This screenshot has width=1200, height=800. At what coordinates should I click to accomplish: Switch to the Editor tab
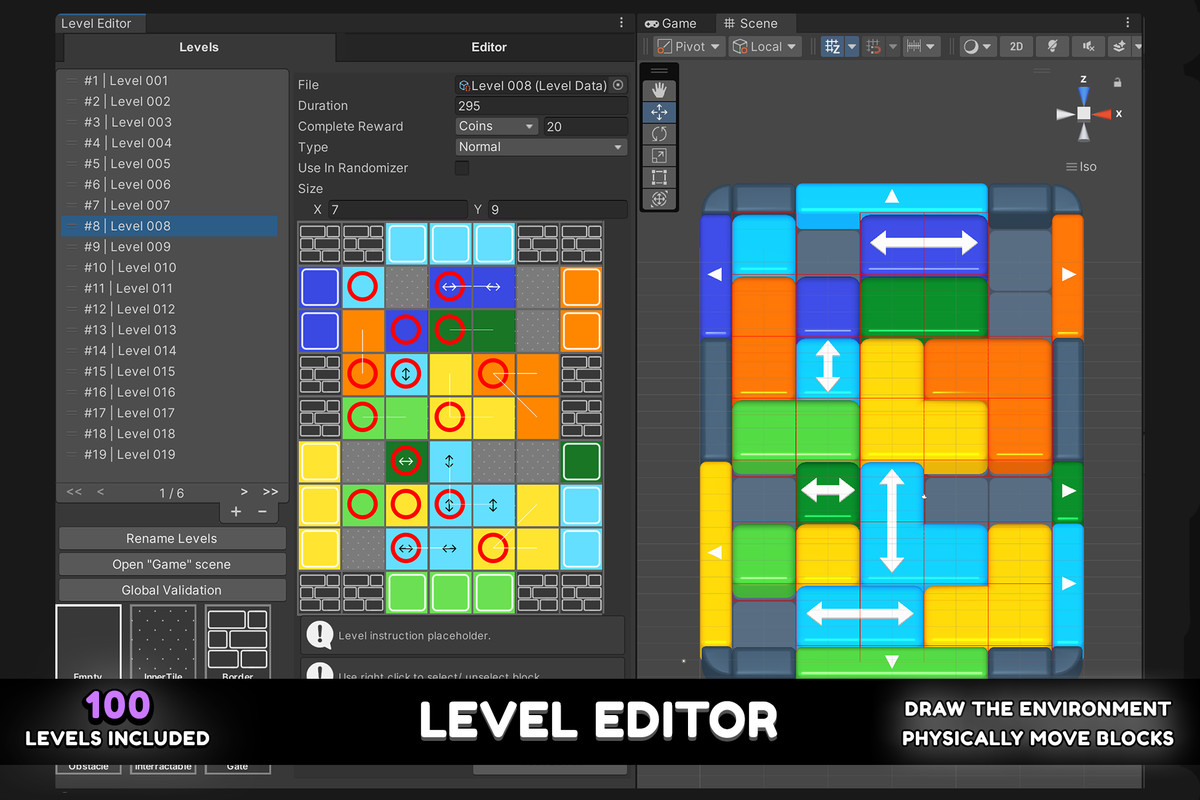[489, 47]
